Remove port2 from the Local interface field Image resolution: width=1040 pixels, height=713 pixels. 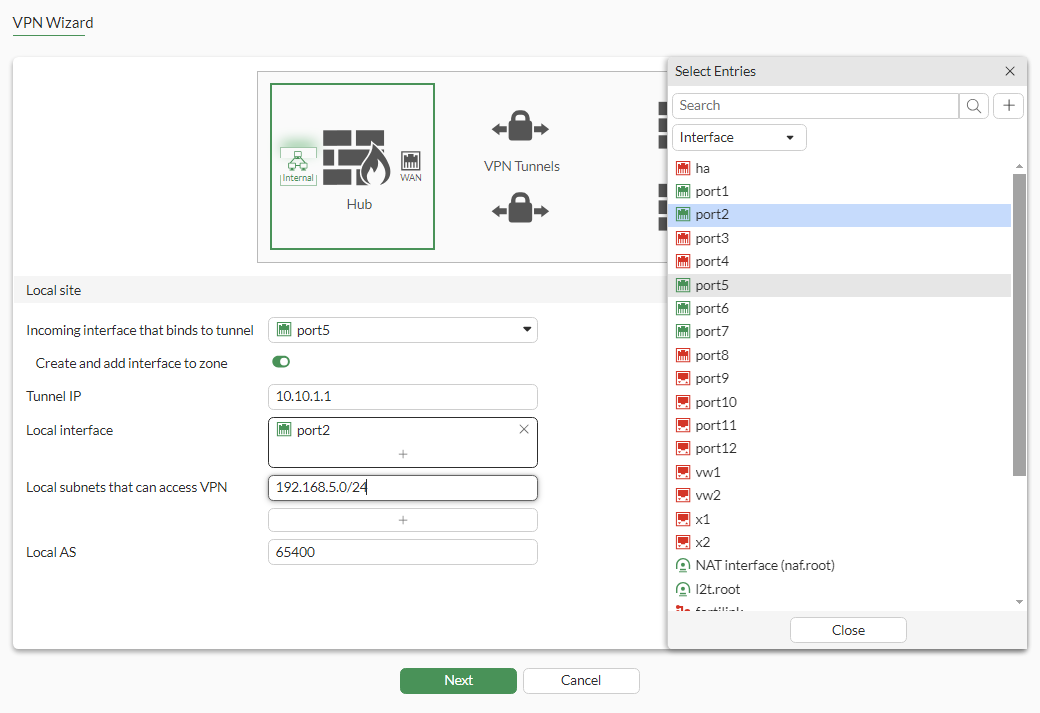(x=524, y=429)
